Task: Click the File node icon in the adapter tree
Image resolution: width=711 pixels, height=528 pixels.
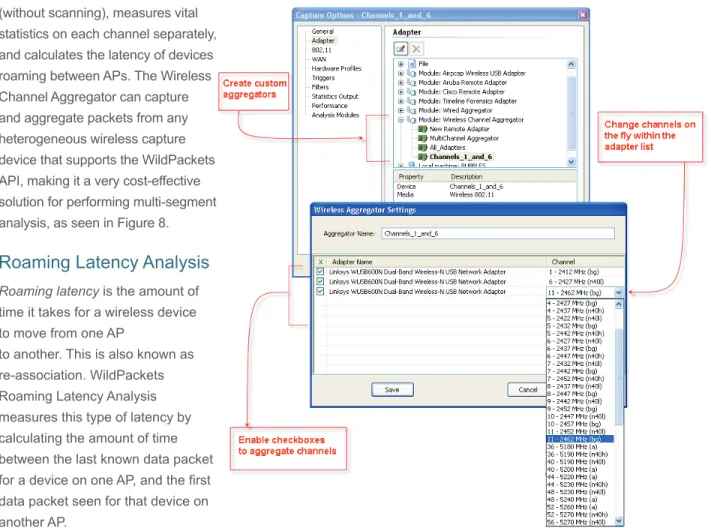Action: [x=412, y=64]
